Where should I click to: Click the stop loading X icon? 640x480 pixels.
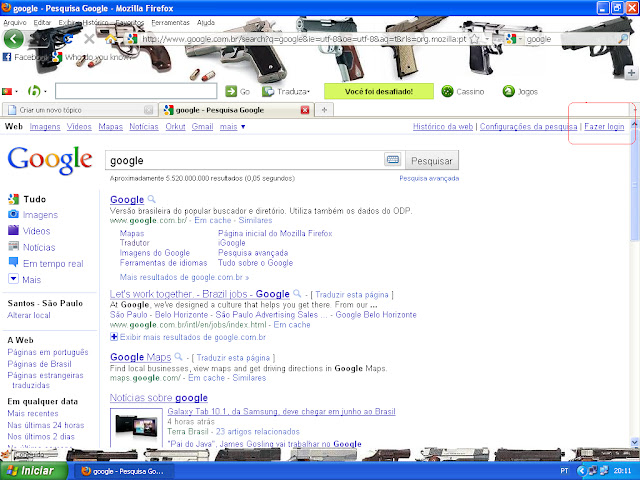click(x=89, y=39)
